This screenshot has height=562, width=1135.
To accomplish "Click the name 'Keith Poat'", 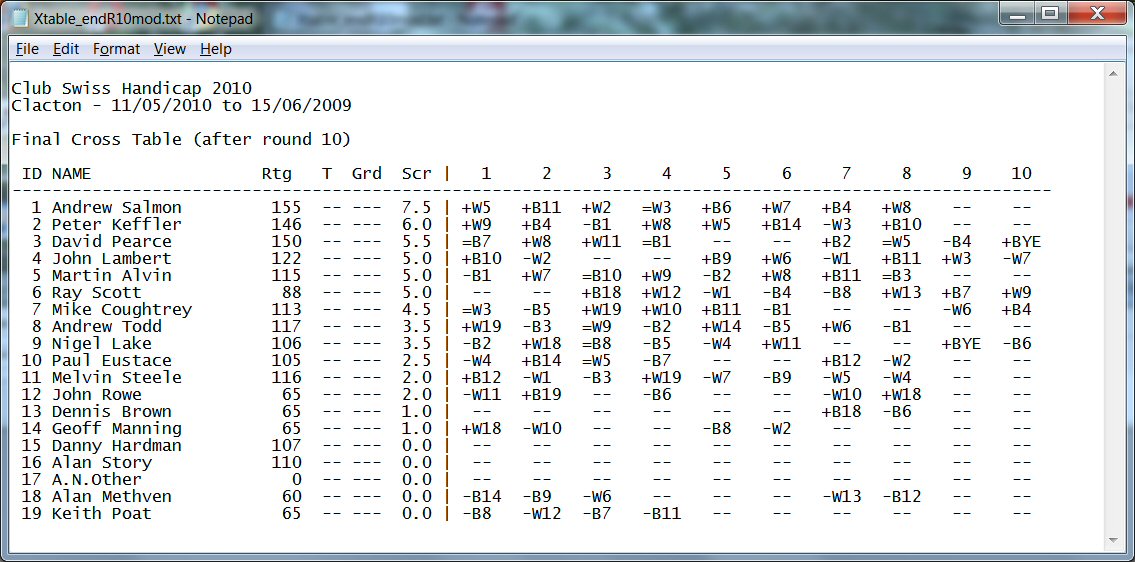I will tap(101, 514).
